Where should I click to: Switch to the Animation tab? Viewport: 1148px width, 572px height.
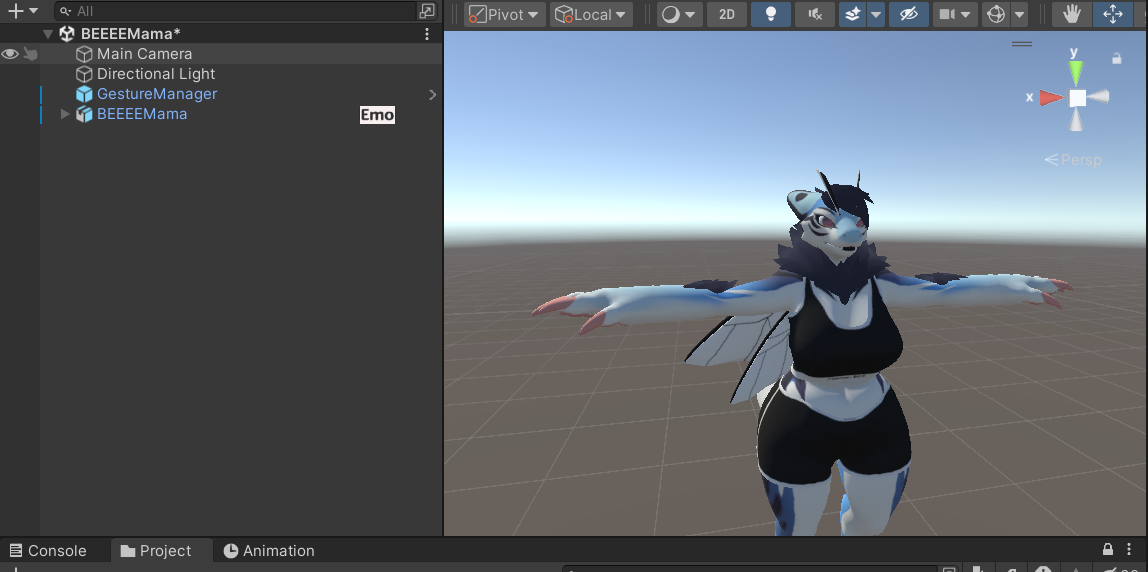pyautogui.click(x=269, y=551)
